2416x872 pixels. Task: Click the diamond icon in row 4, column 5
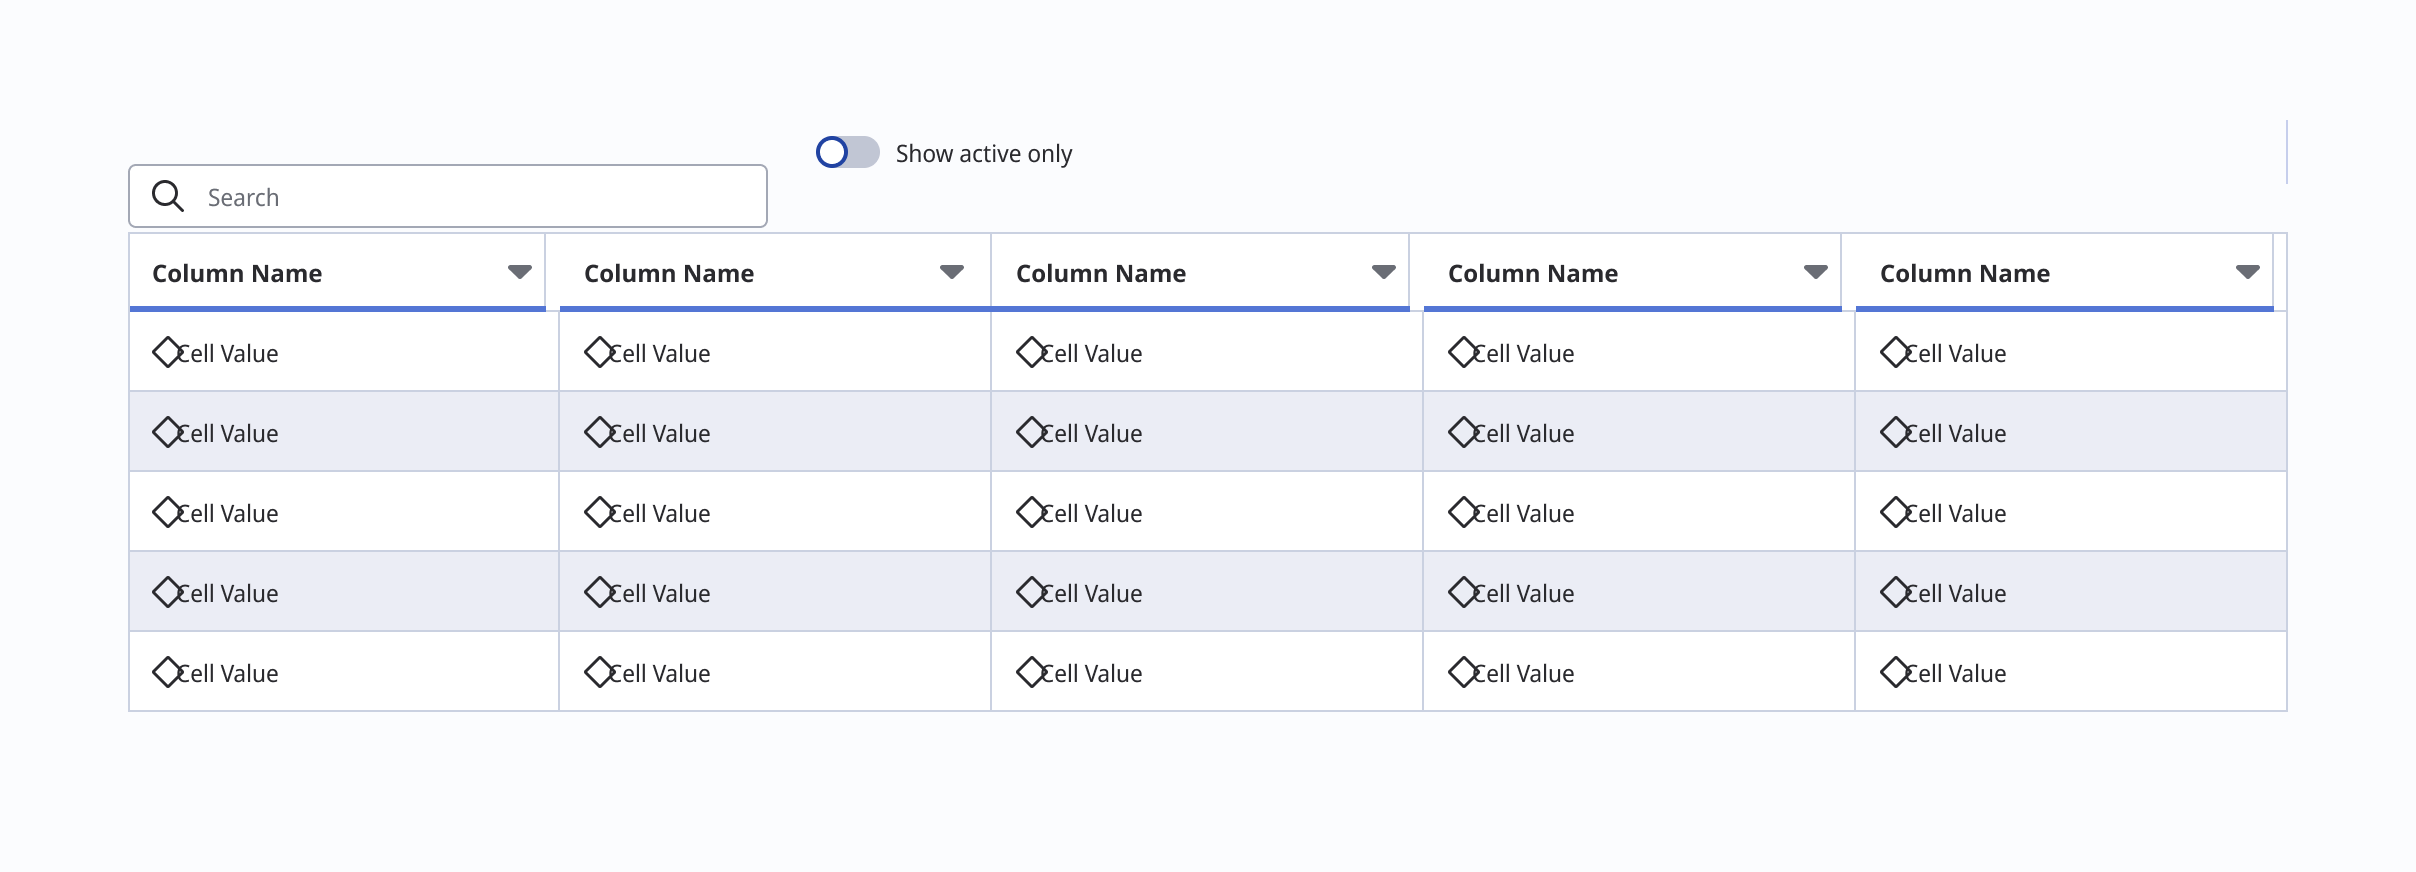tap(1896, 592)
